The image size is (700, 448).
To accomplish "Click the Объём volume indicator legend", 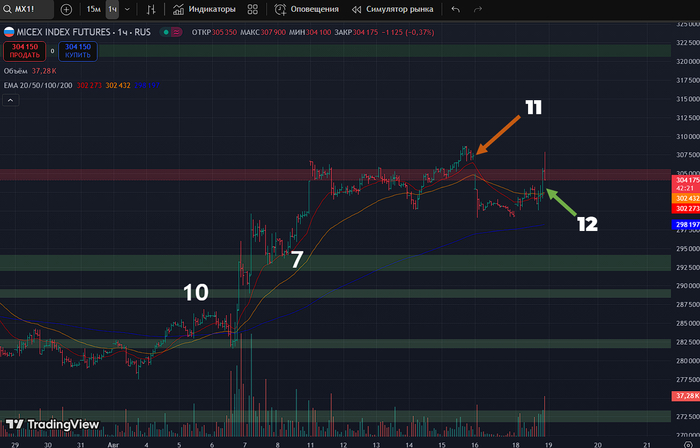I will pos(16,71).
